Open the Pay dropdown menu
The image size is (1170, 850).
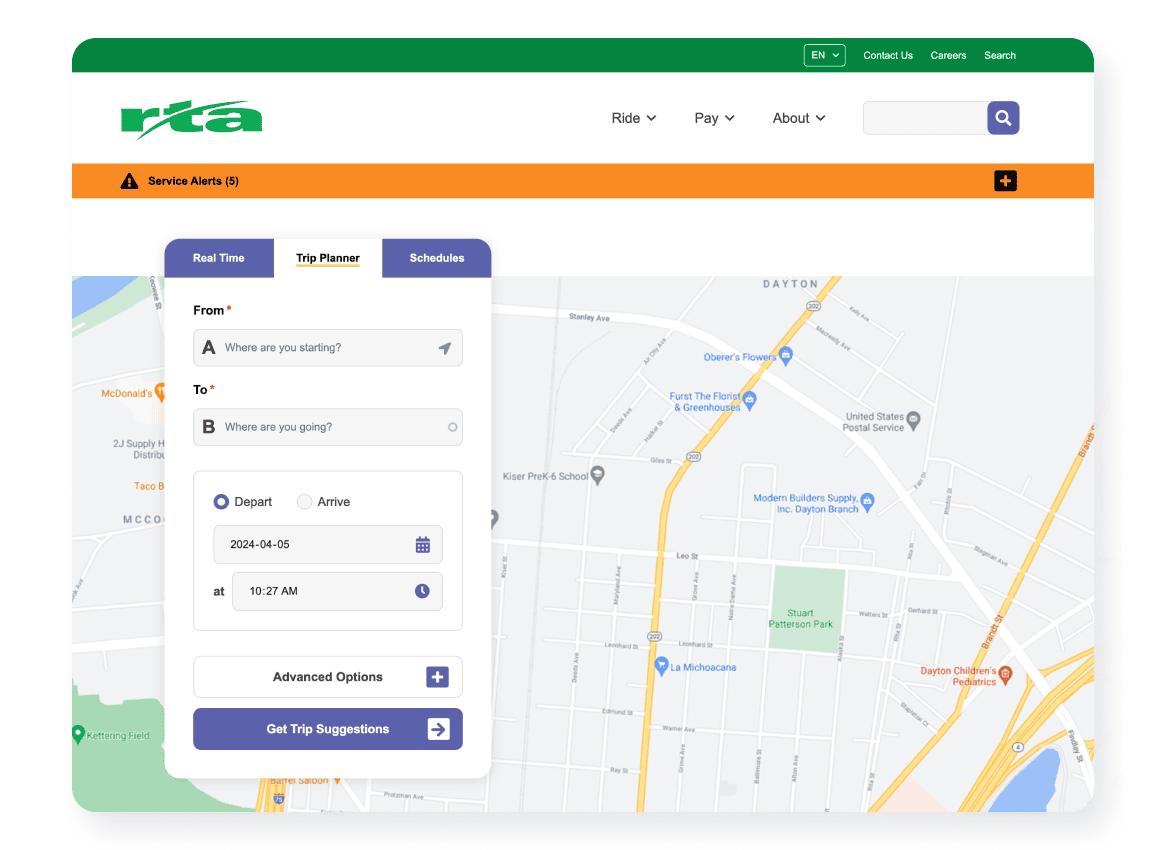(x=713, y=118)
